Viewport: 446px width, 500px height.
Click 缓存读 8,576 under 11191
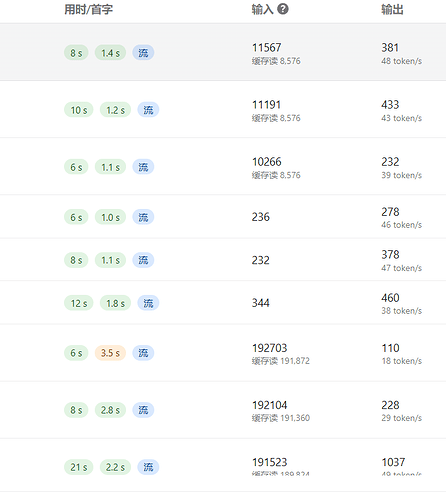tap(276, 118)
